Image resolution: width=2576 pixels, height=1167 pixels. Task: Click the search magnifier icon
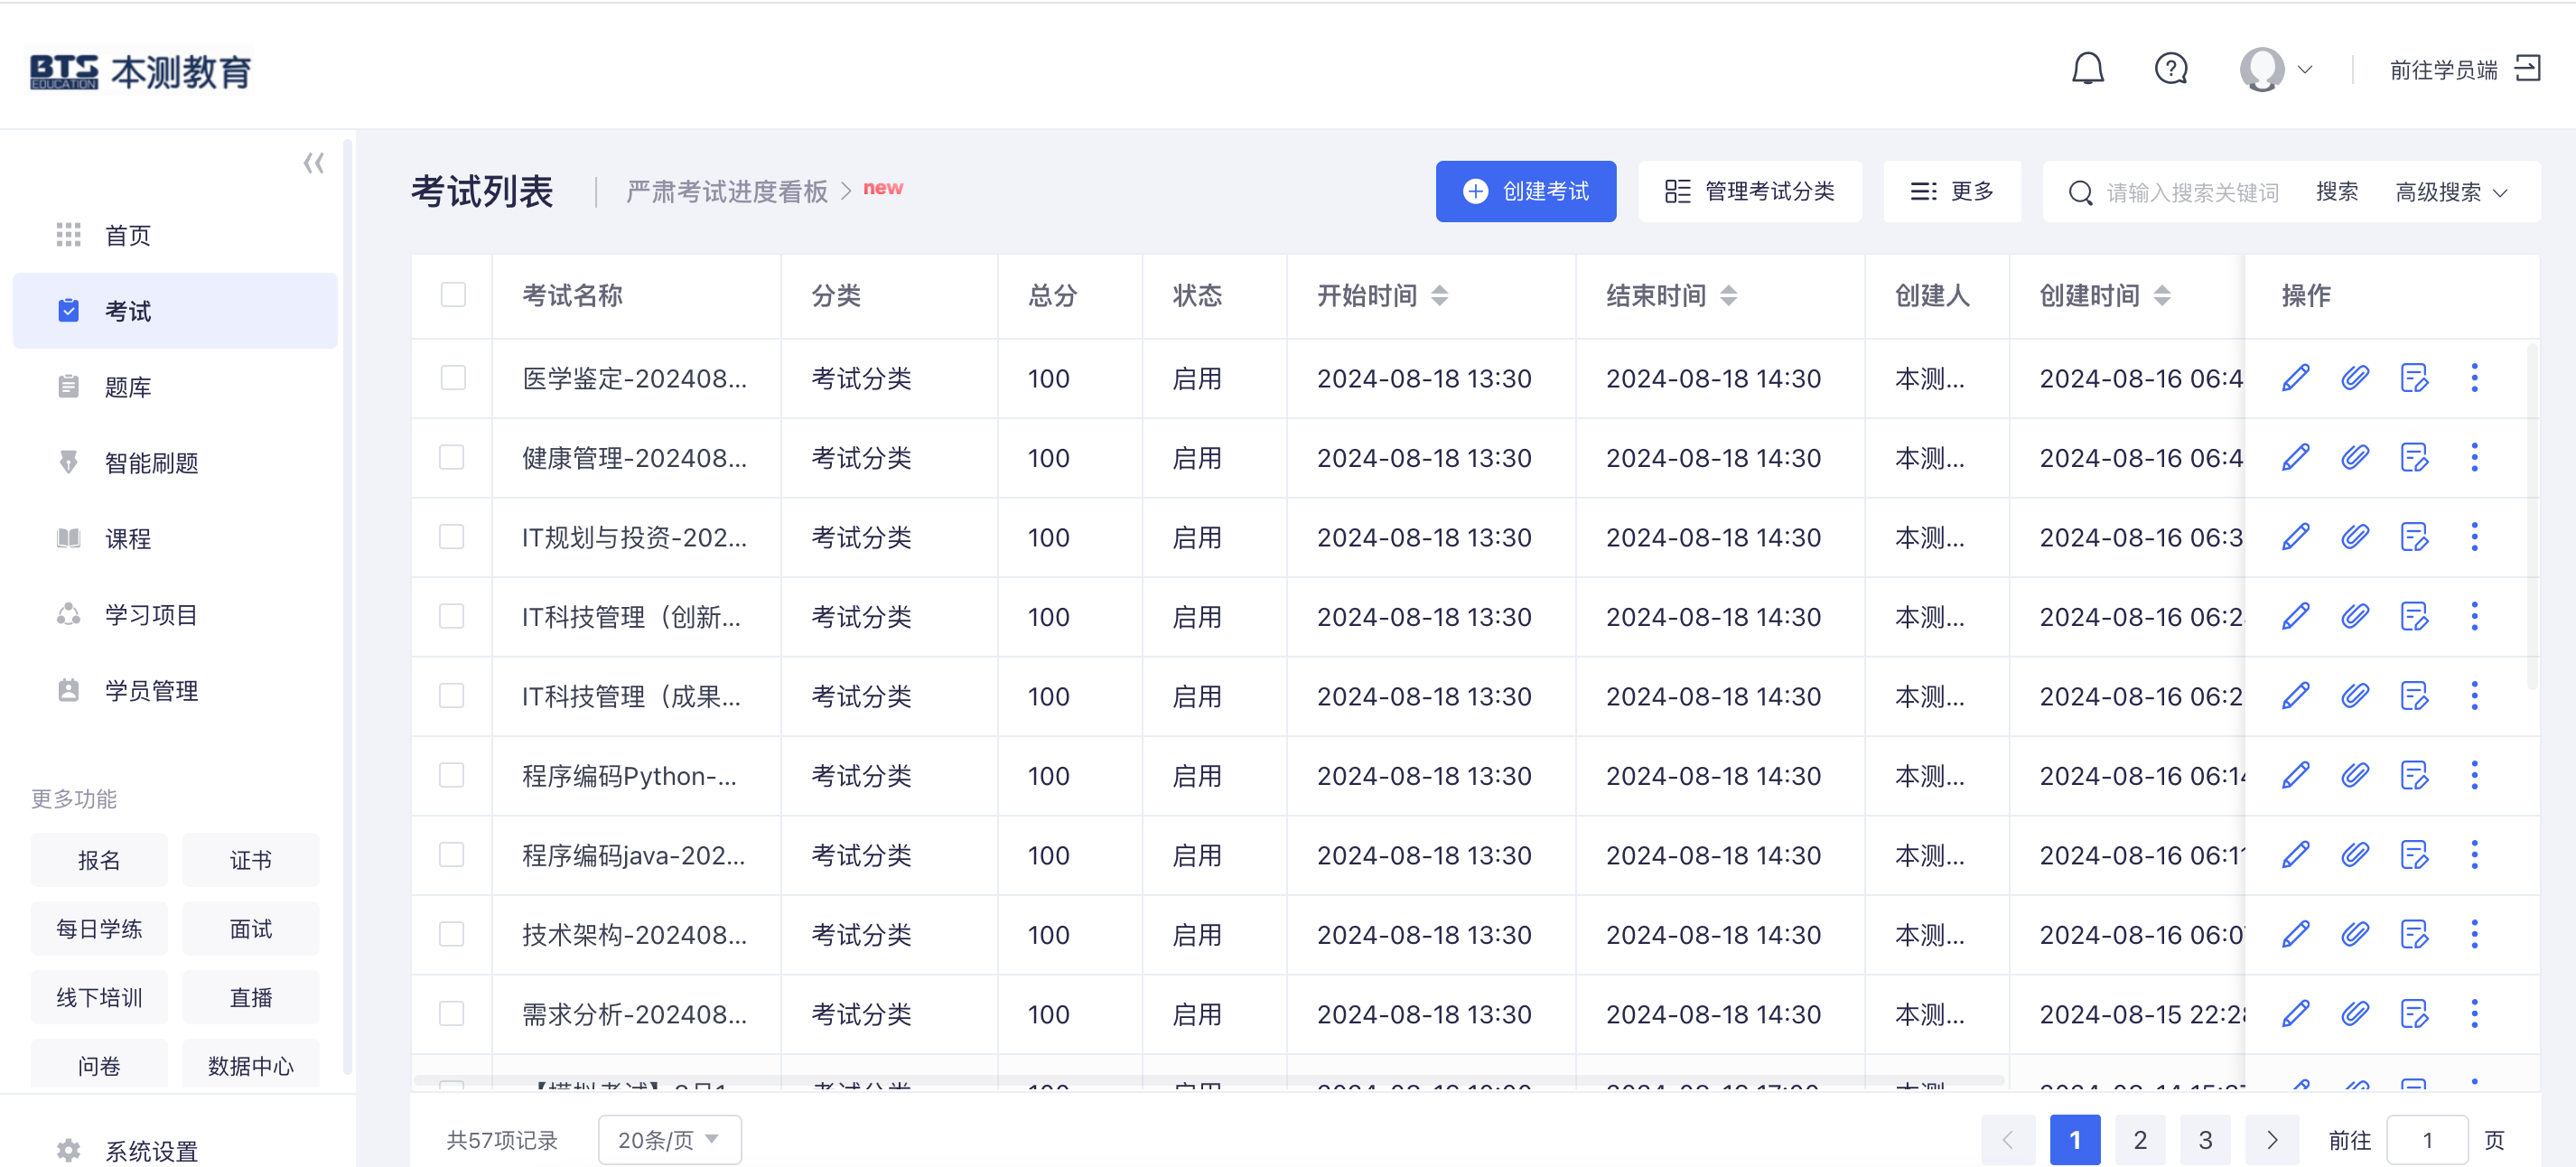(2080, 192)
